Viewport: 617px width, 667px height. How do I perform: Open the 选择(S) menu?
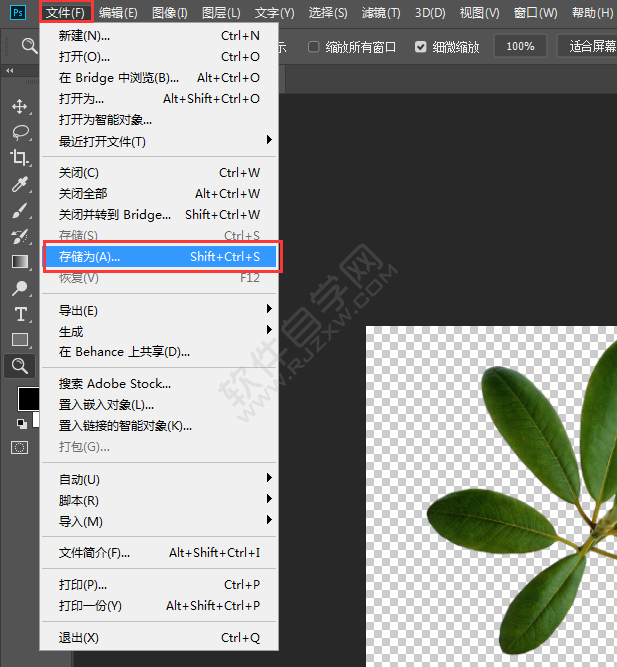click(x=328, y=13)
